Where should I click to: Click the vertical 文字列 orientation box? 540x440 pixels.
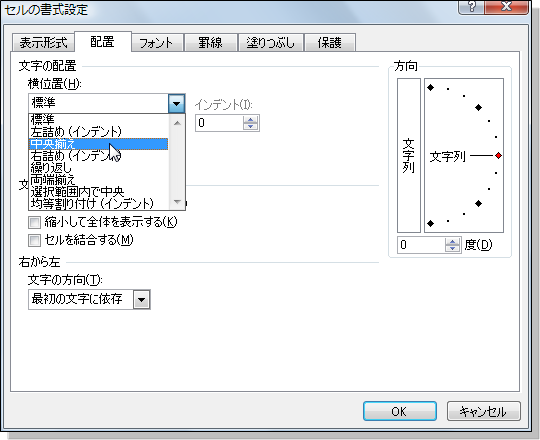click(409, 156)
